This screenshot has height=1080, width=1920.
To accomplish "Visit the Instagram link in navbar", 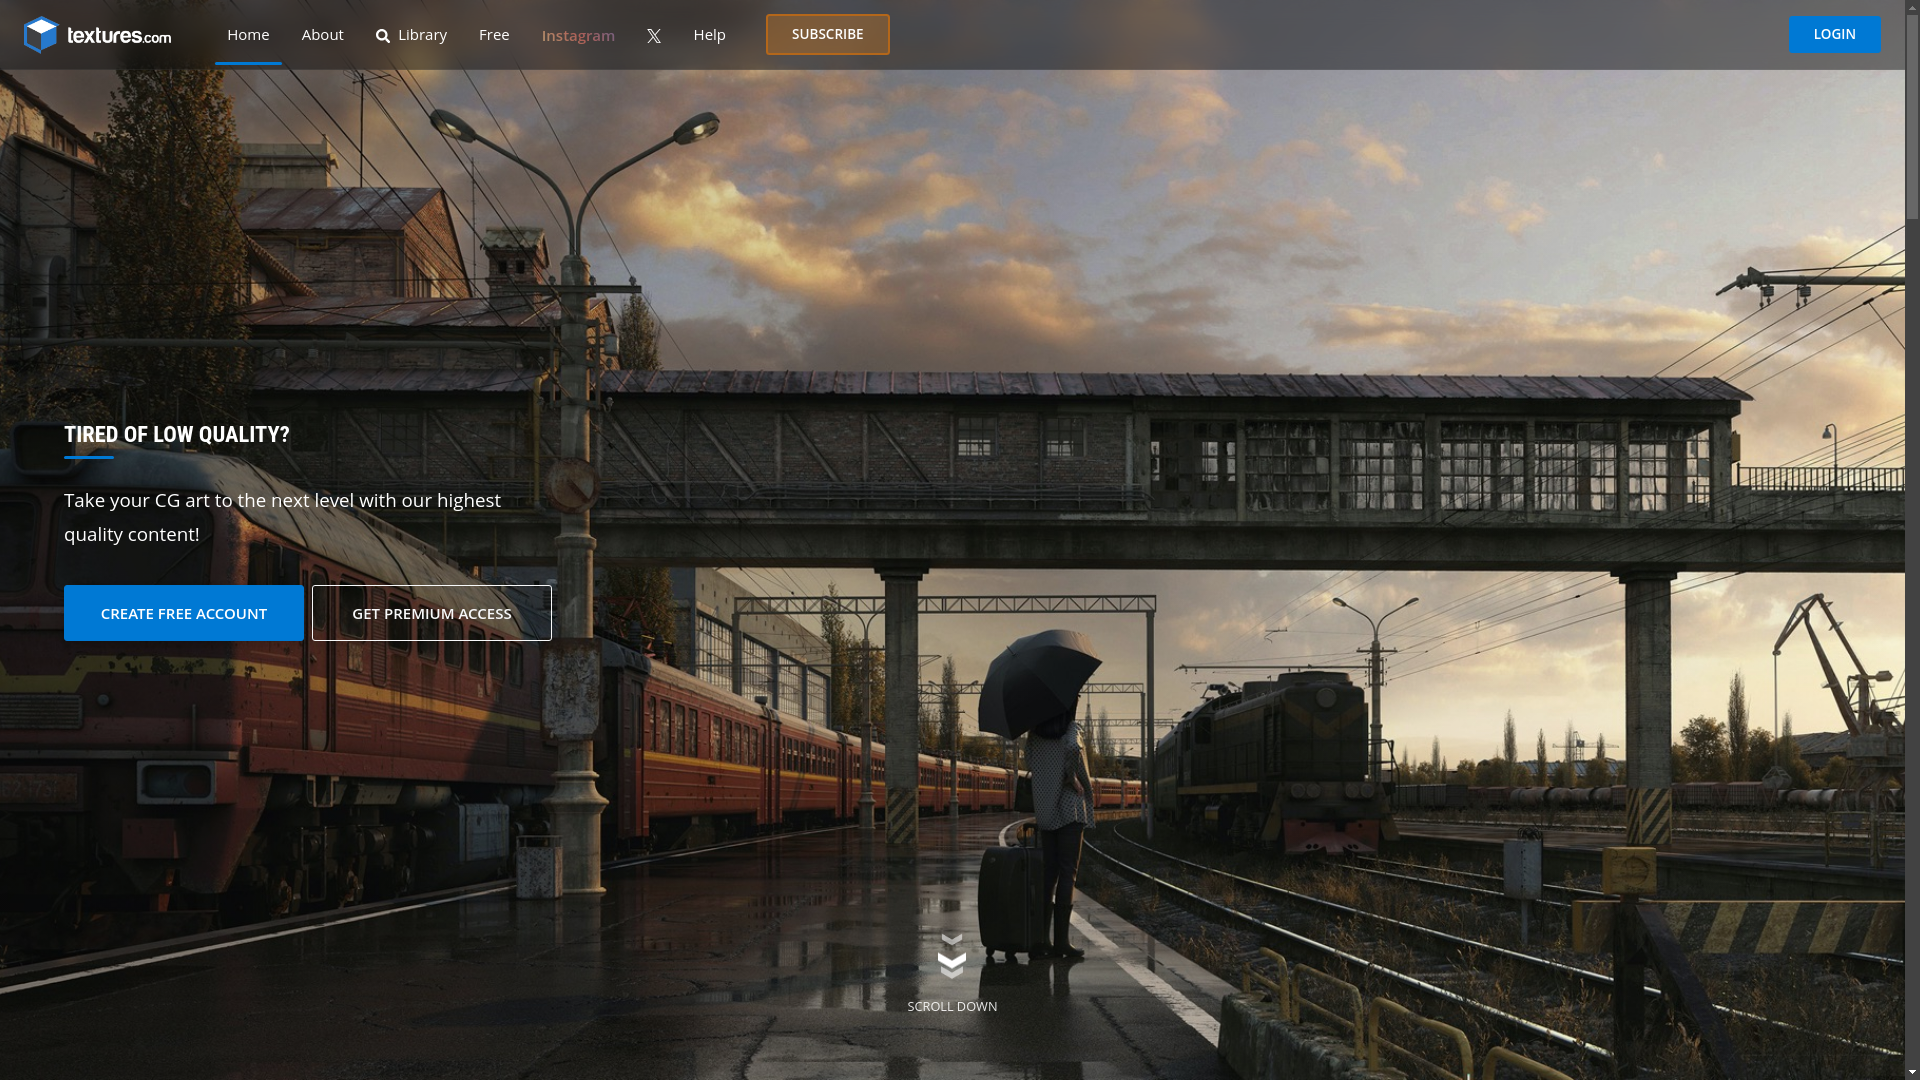I will click(x=578, y=36).
